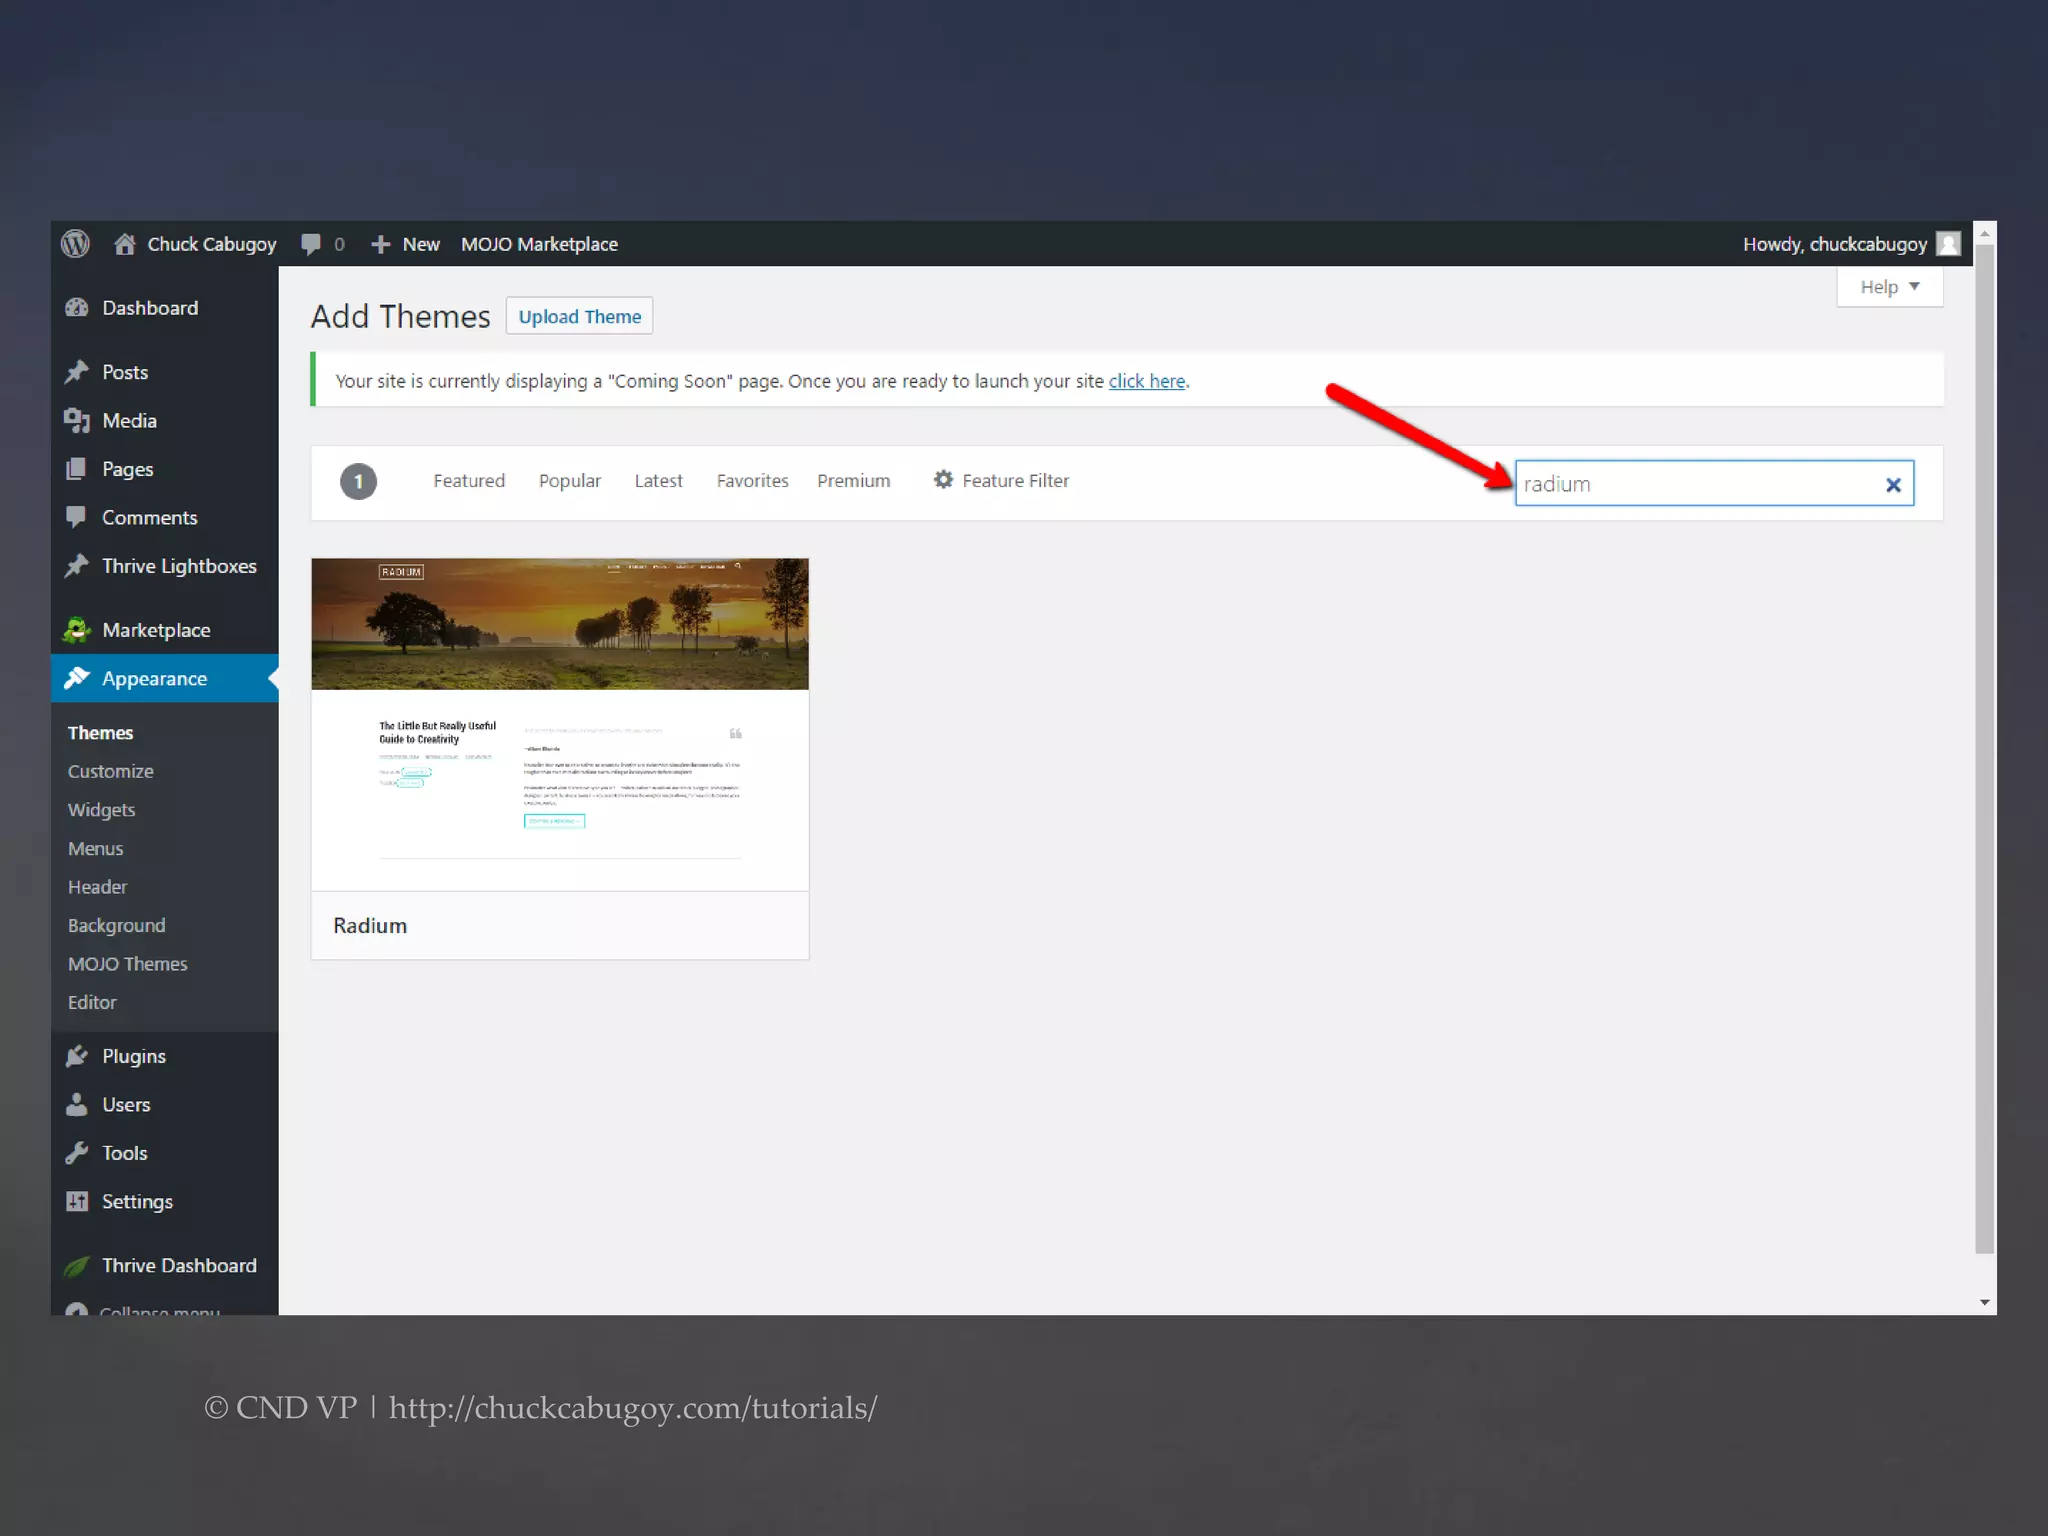Open the Favorites themes tab
The width and height of the screenshot is (2048, 1536).
pos(752,481)
